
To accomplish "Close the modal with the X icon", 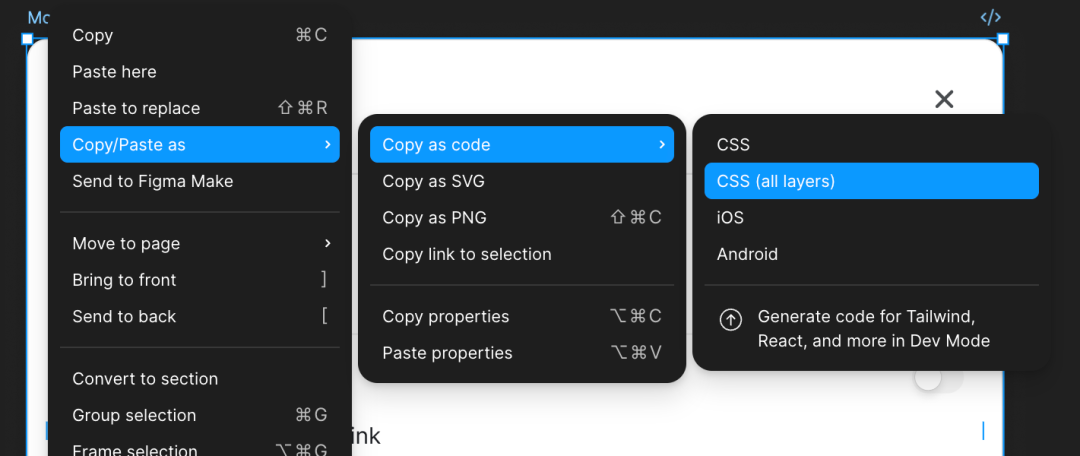I will 944,99.
